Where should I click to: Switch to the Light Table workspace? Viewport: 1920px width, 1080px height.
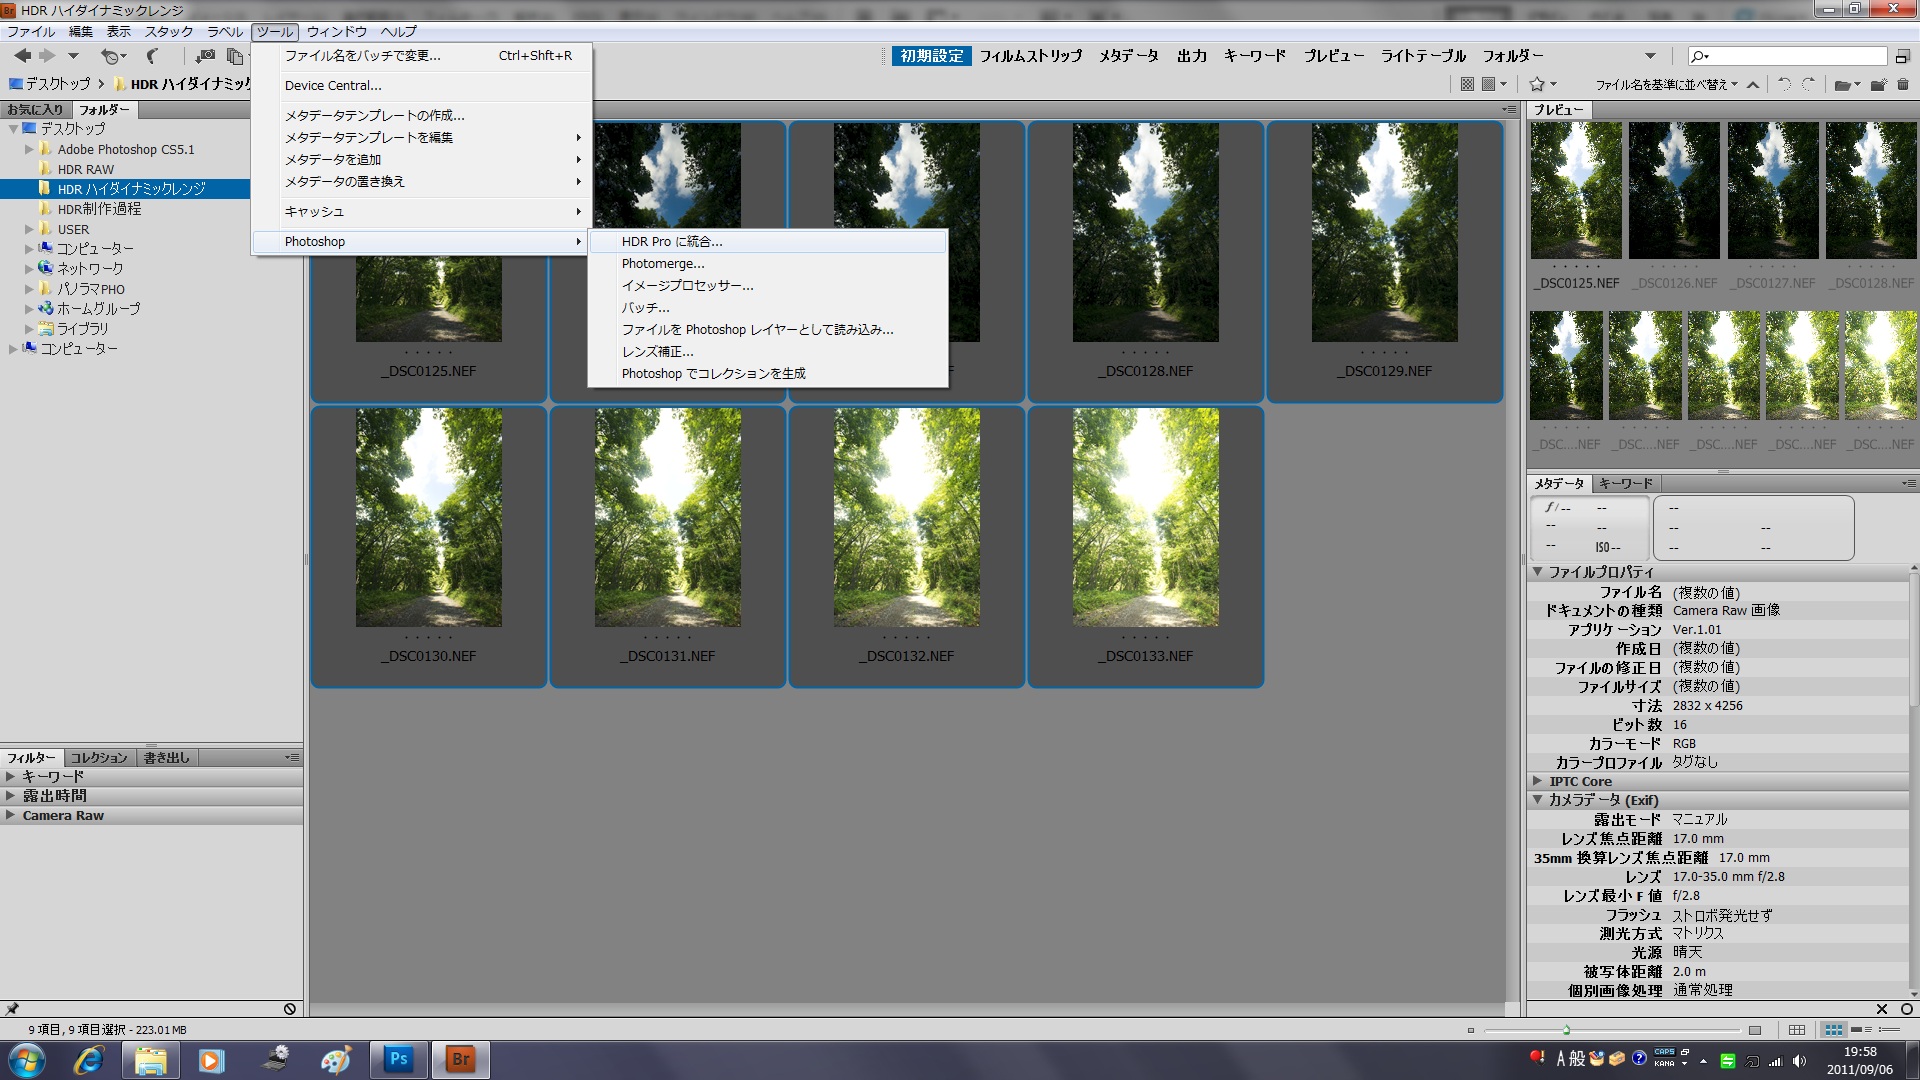pos(1422,56)
